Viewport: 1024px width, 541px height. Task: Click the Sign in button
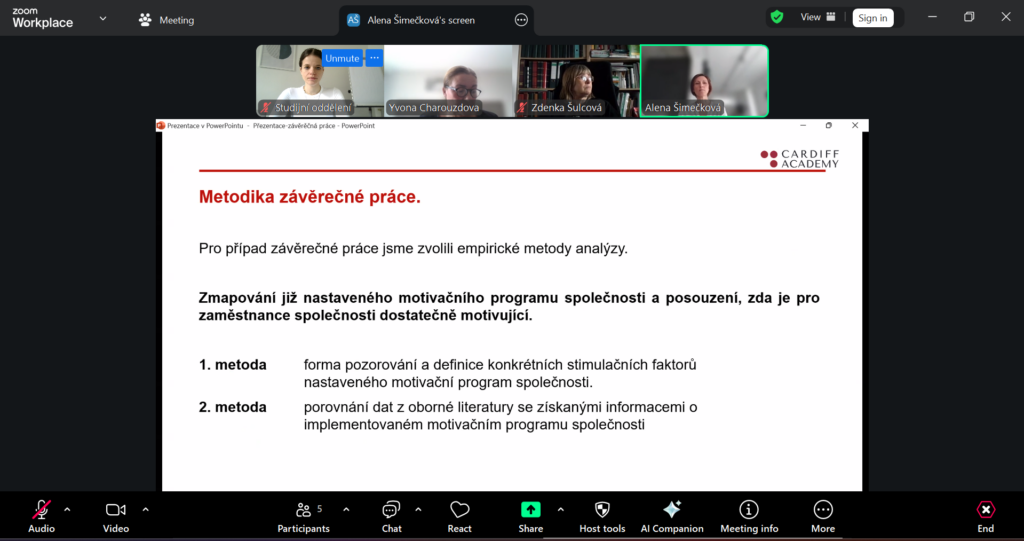tap(872, 18)
